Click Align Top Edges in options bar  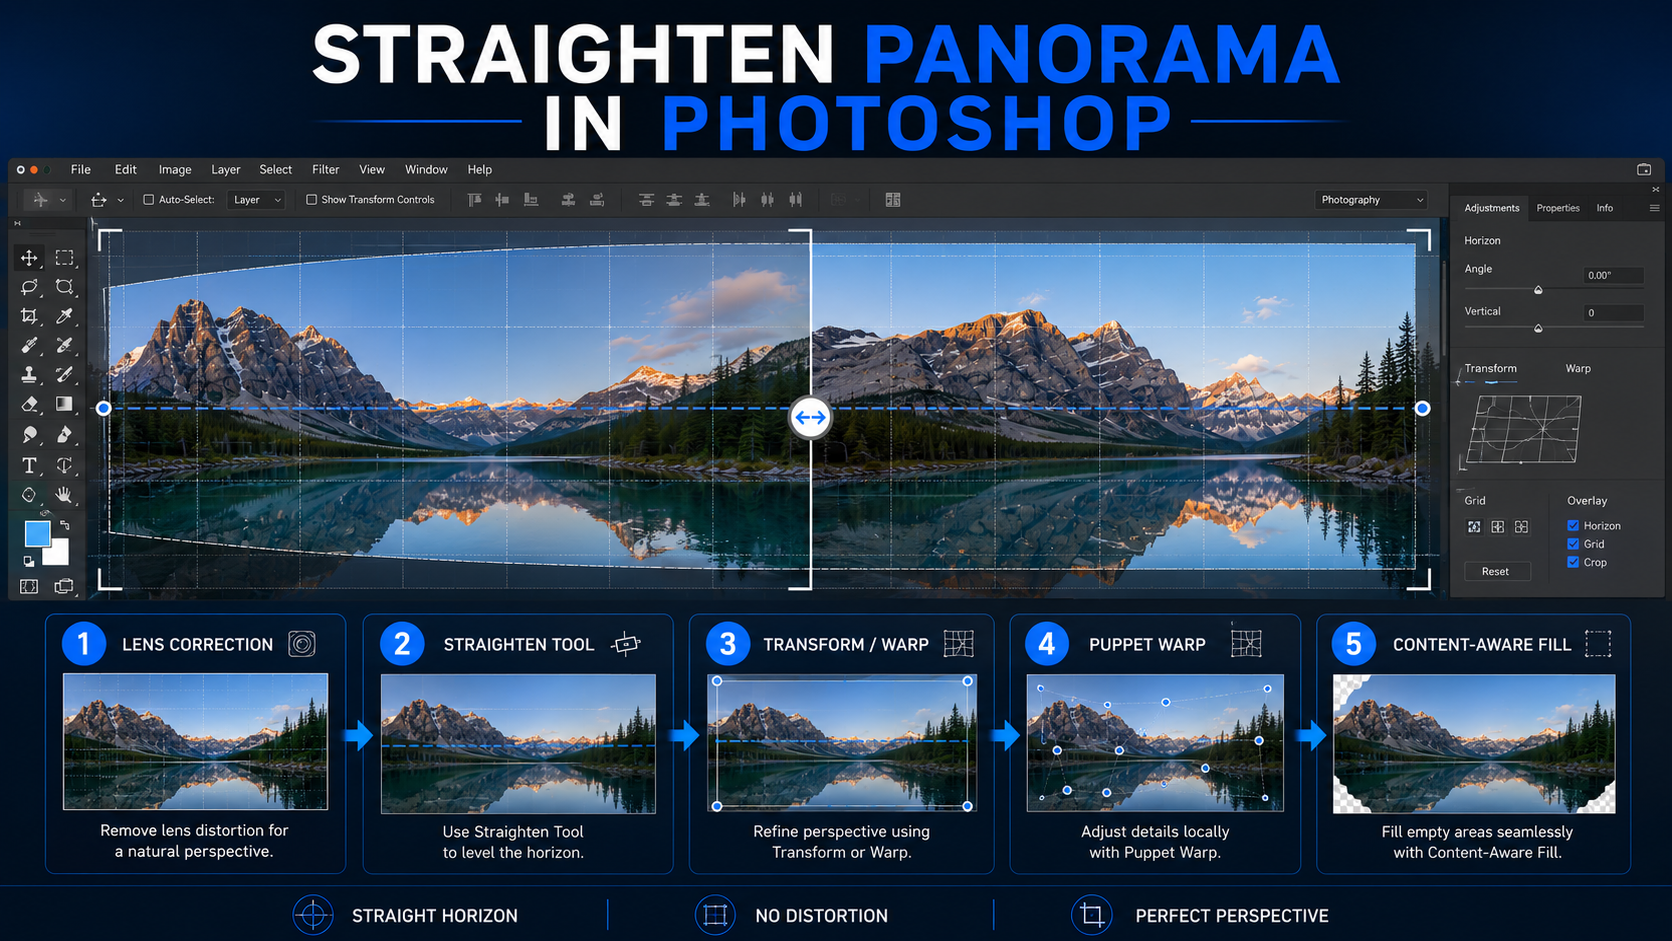click(x=474, y=200)
